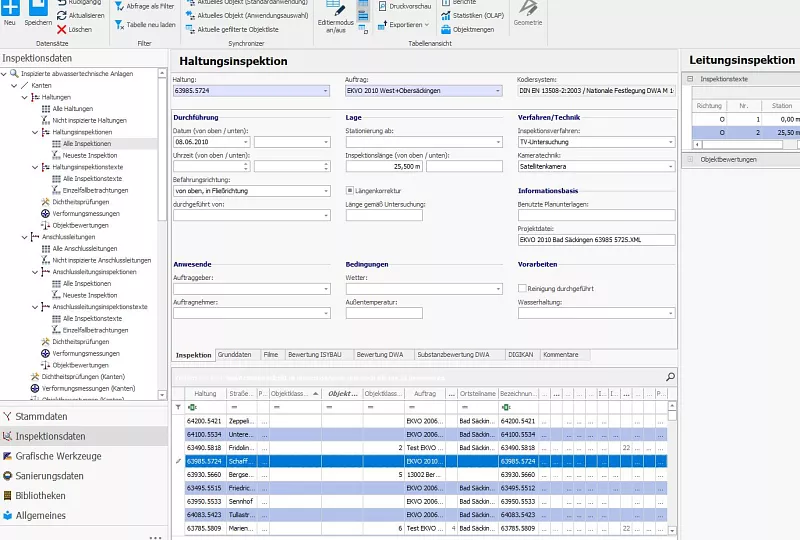Click the Geometrie tool icon
The image size is (800, 540).
tap(528, 8)
